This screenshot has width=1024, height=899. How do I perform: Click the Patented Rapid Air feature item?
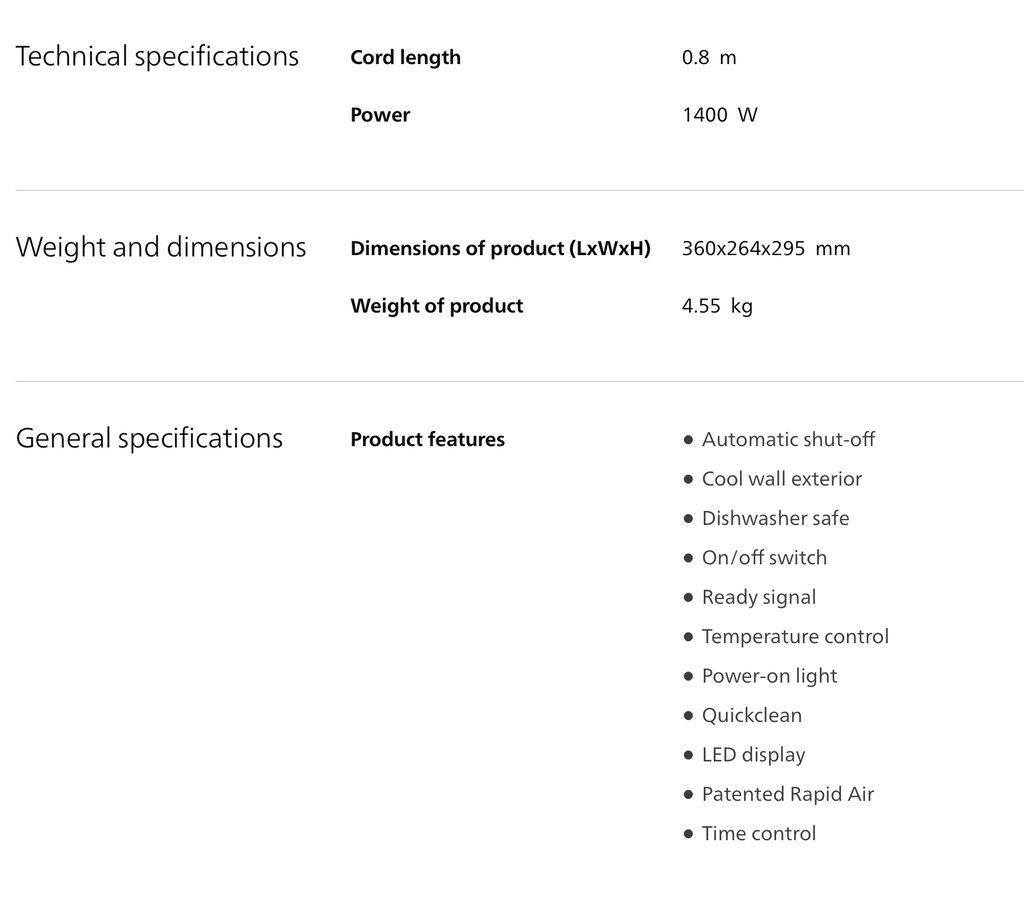coord(787,794)
